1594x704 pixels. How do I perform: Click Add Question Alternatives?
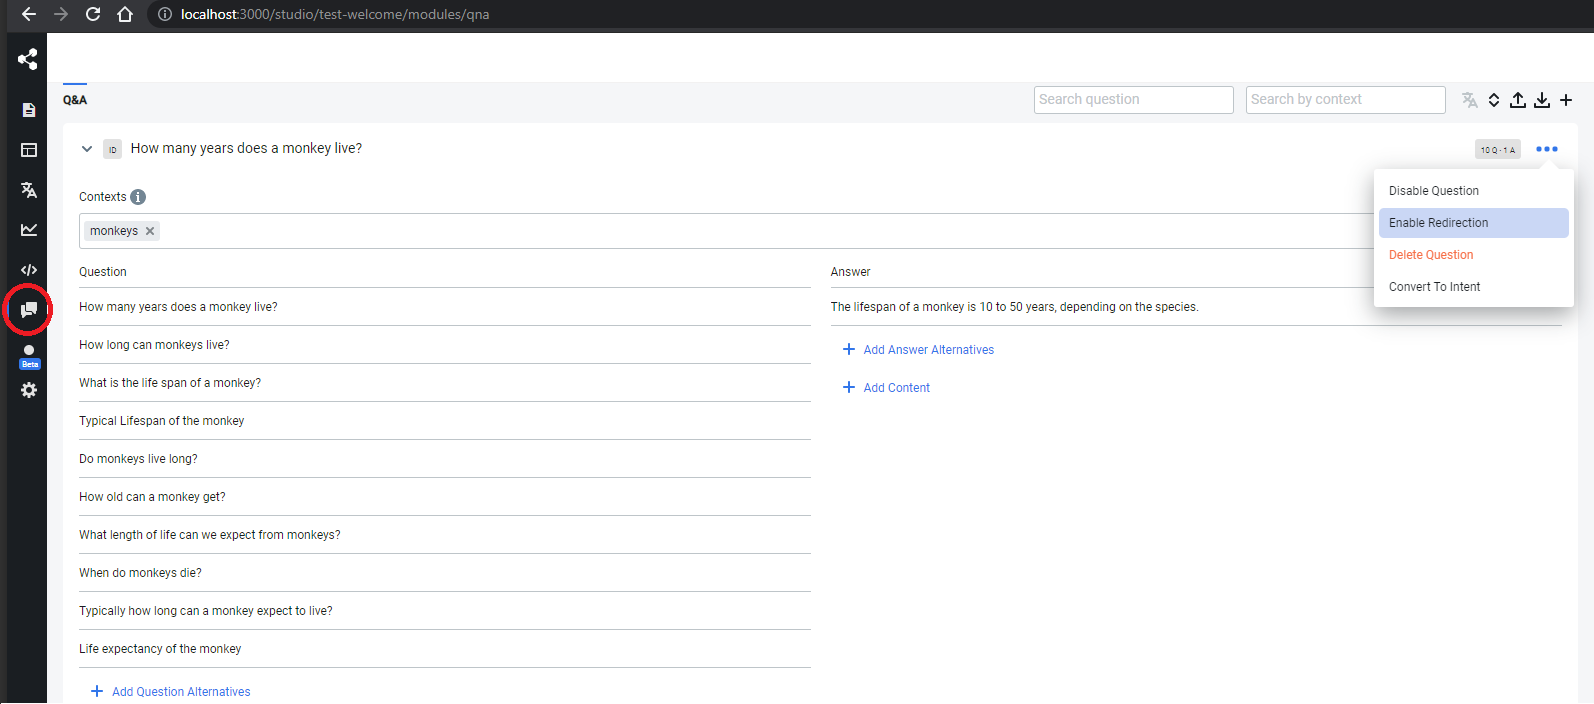[181, 692]
